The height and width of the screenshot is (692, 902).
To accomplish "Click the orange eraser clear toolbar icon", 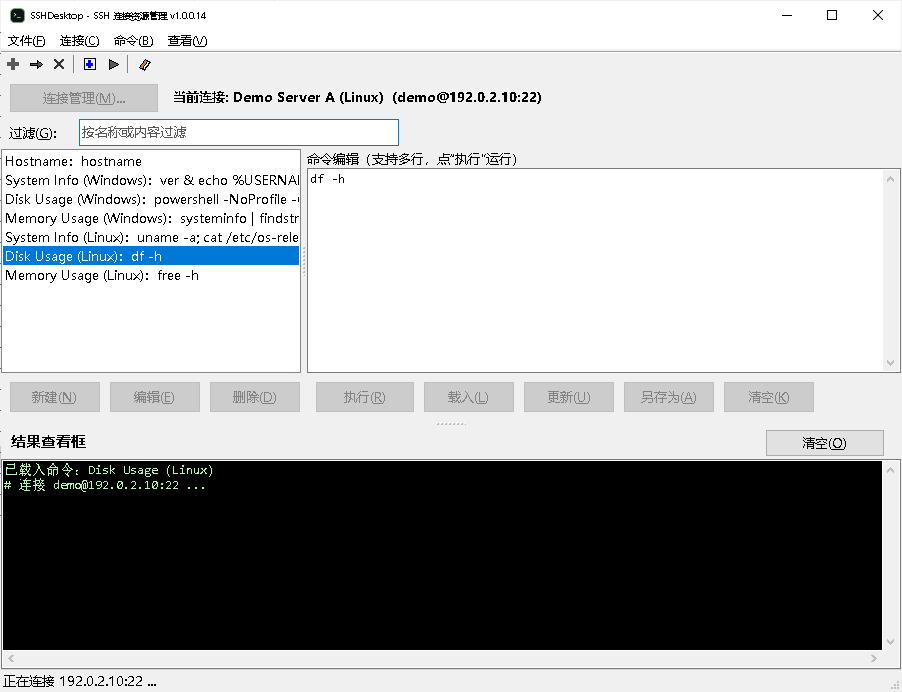I will pyautogui.click(x=144, y=64).
